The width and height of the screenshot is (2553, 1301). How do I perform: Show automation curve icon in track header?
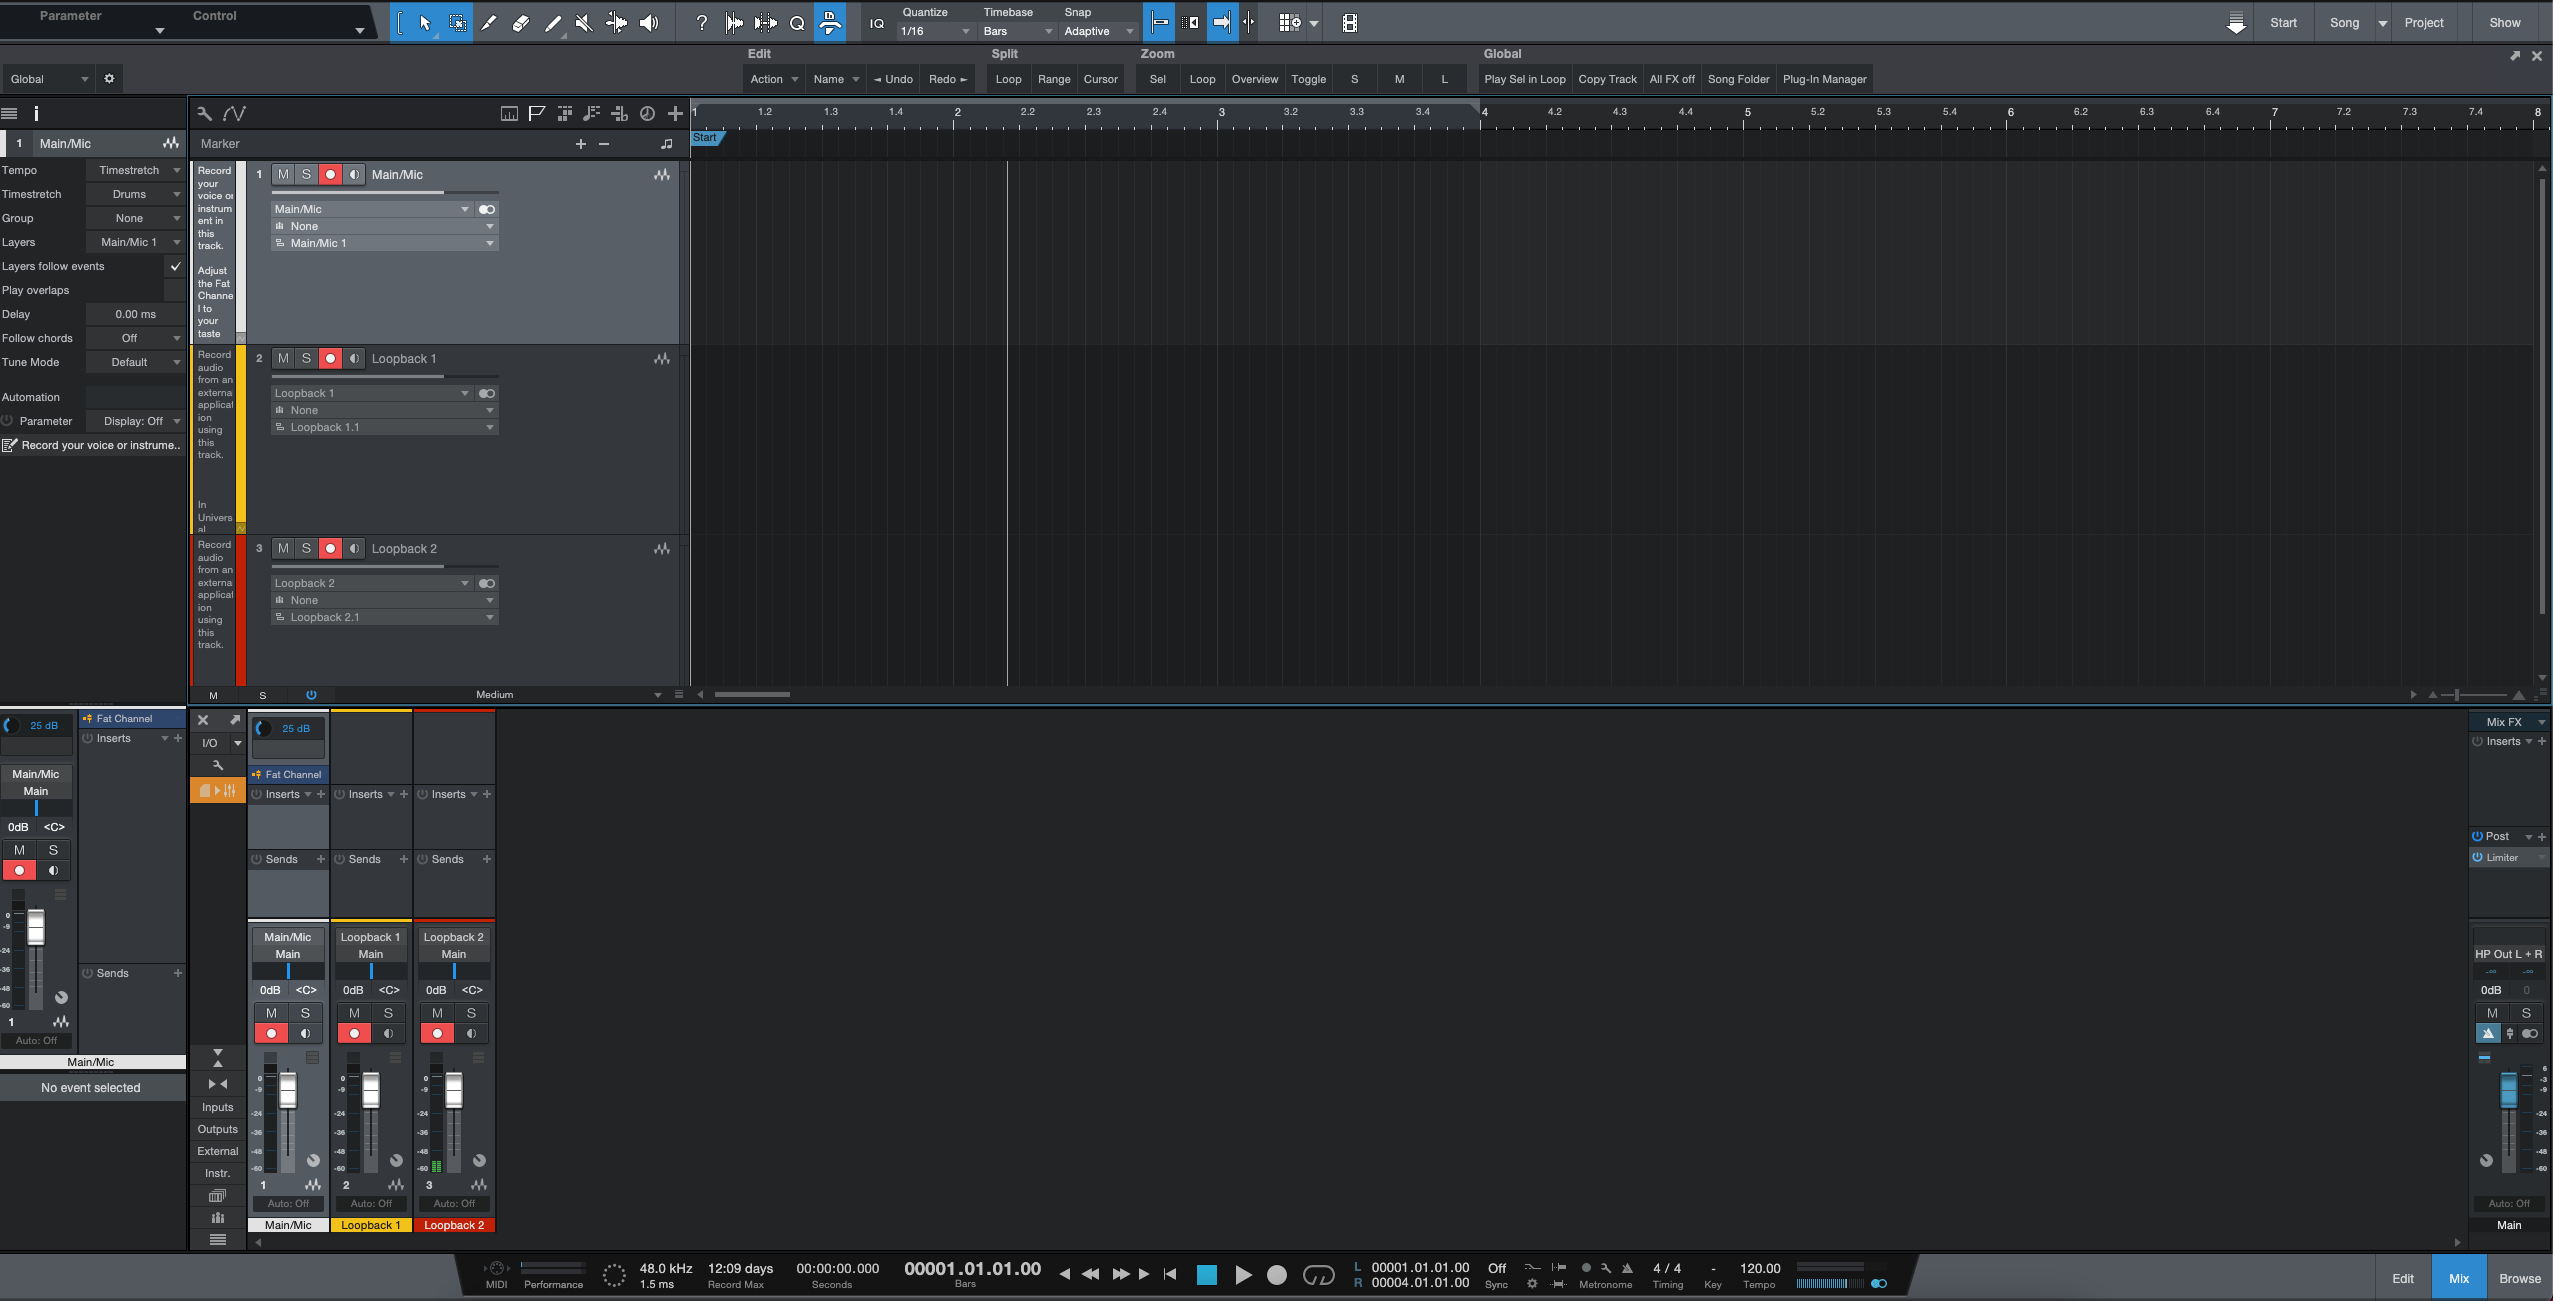235,113
